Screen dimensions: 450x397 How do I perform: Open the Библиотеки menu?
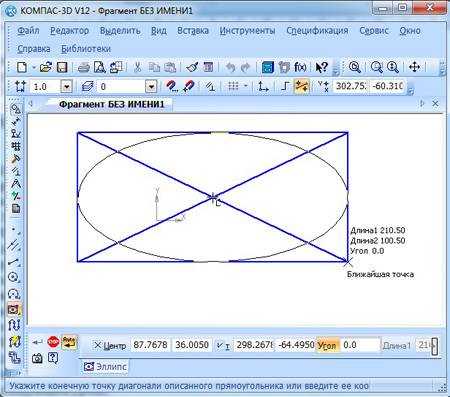[86, 49]
